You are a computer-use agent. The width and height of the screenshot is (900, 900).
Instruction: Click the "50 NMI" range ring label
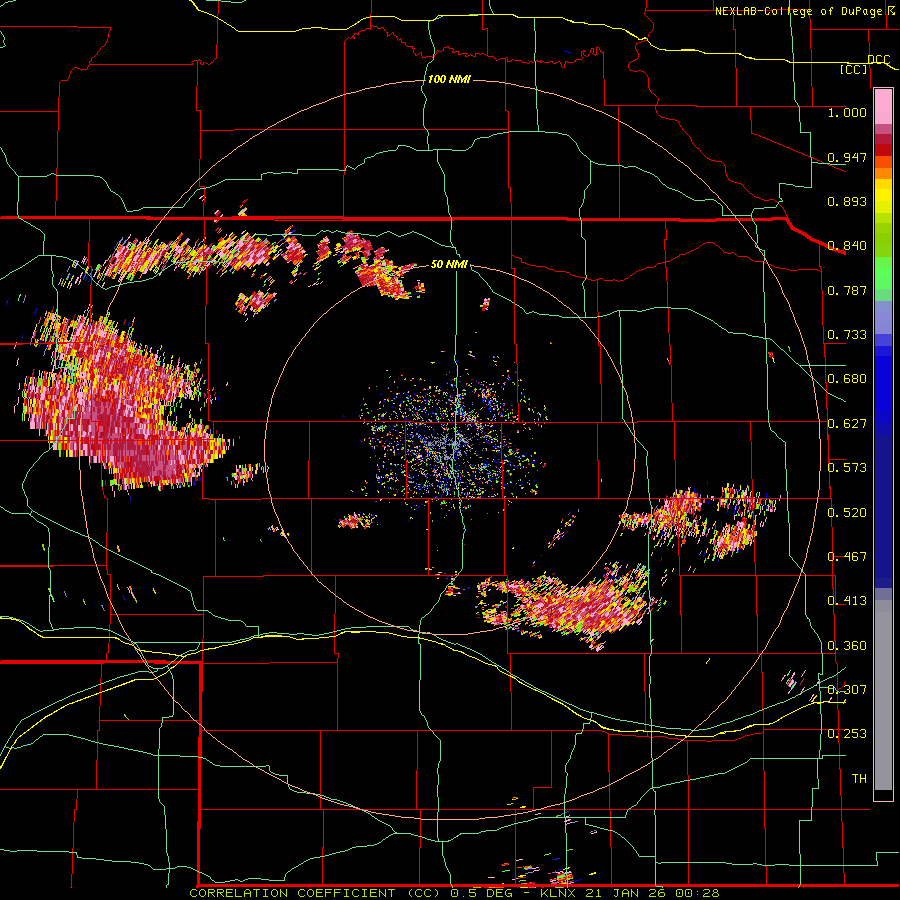(449, 264)
